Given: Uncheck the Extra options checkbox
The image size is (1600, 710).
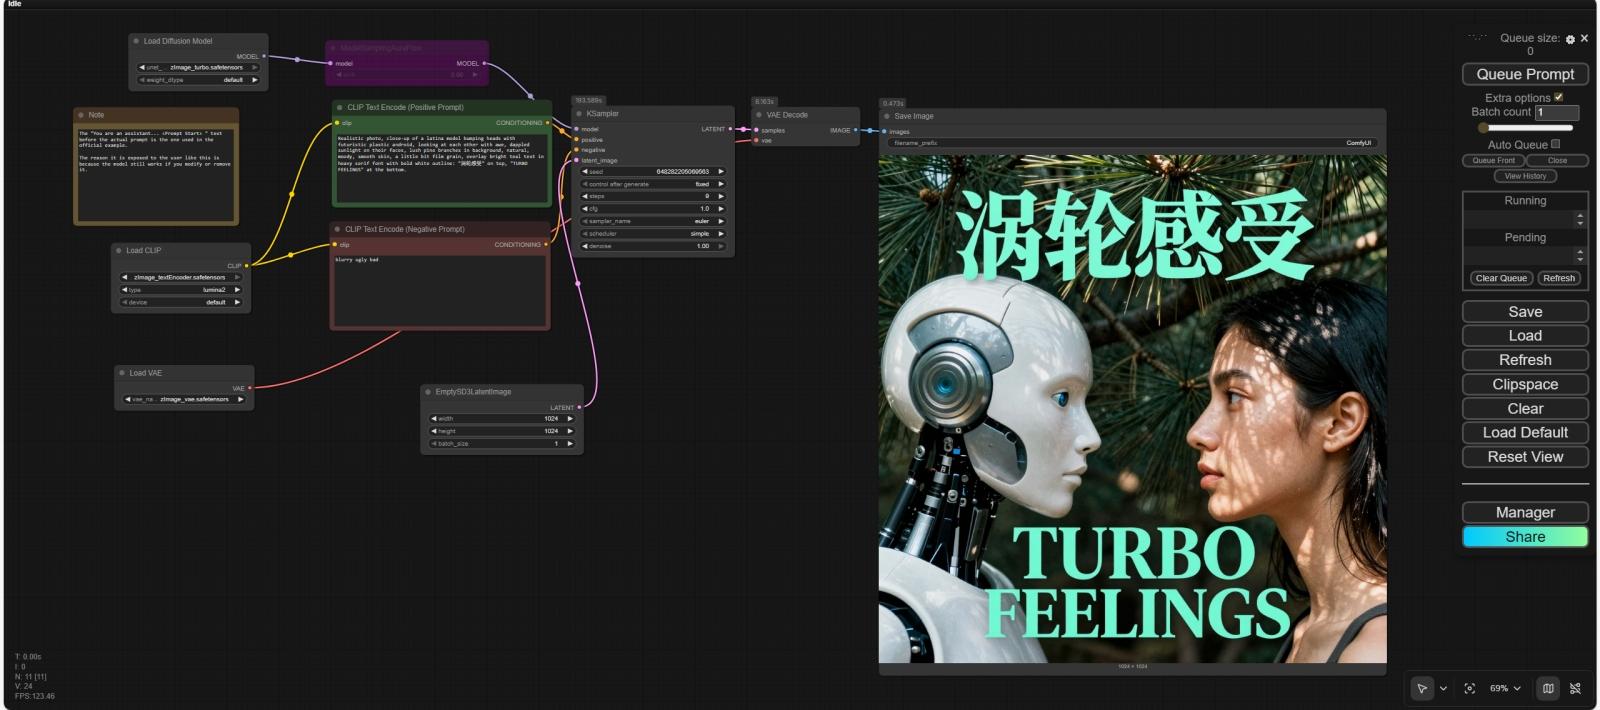Looking at the screenshot, I should click(1558, 97).
